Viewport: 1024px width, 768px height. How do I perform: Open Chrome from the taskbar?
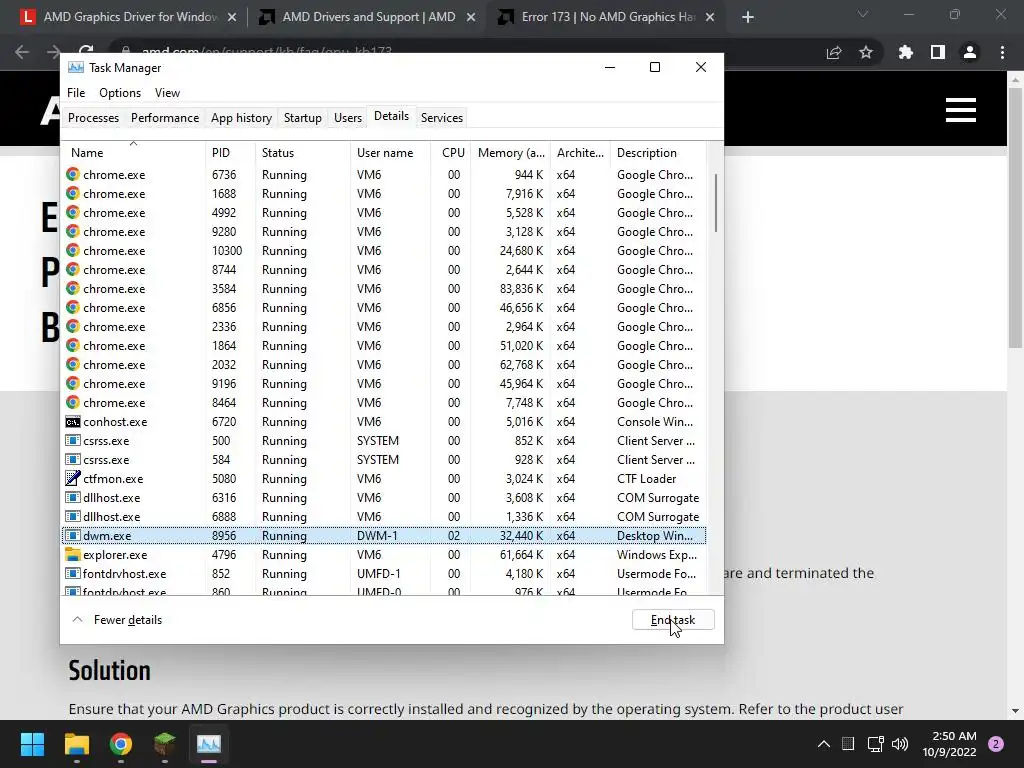coord(121,744)
